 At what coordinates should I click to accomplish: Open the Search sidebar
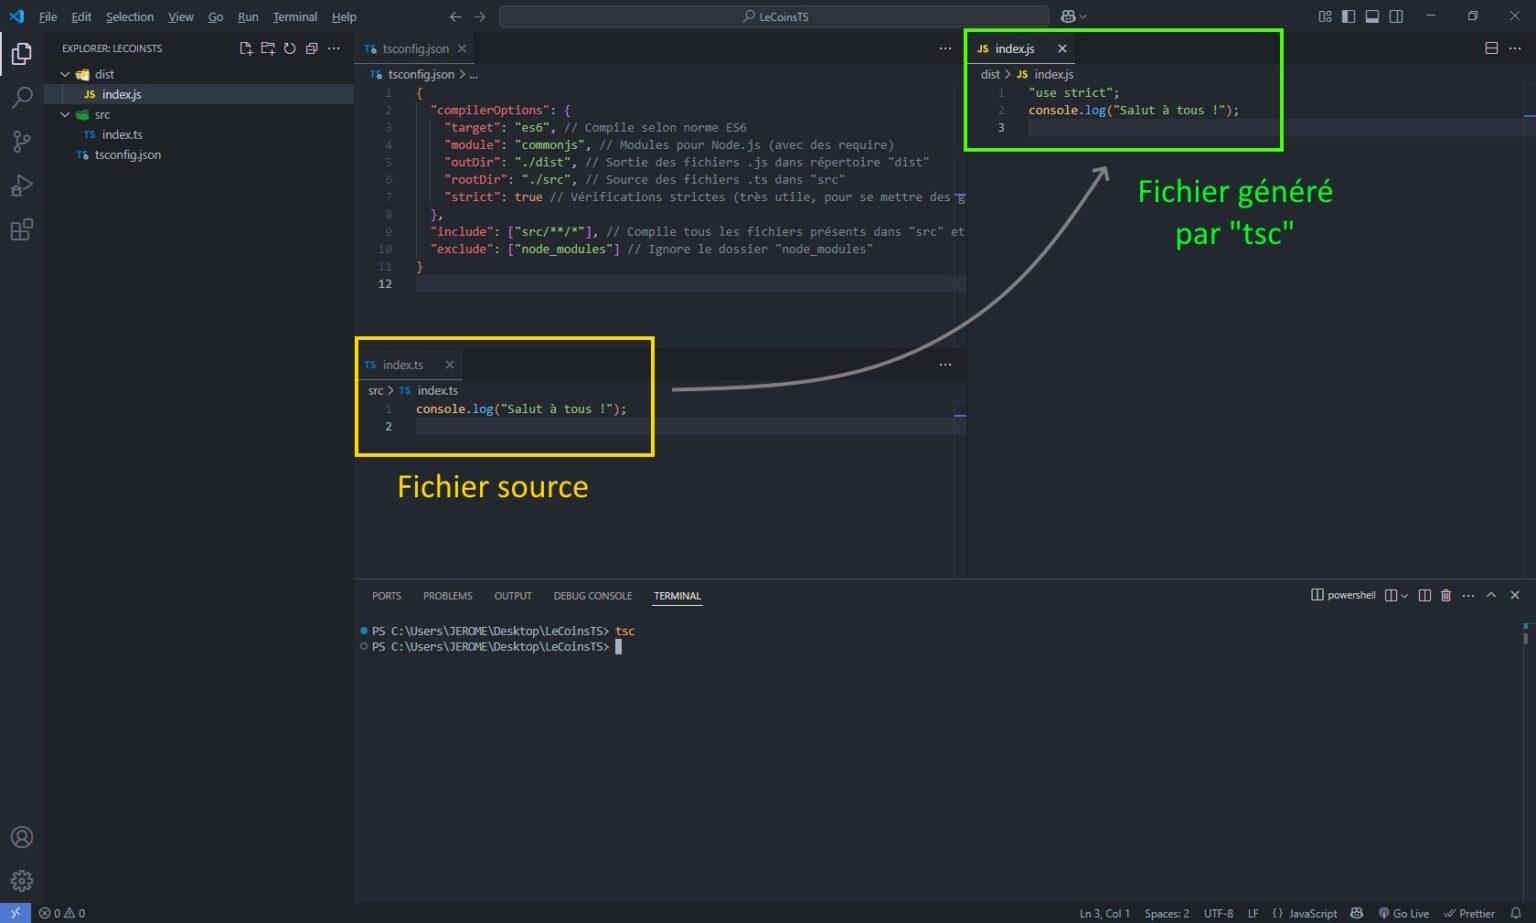[x=22, y=97]
